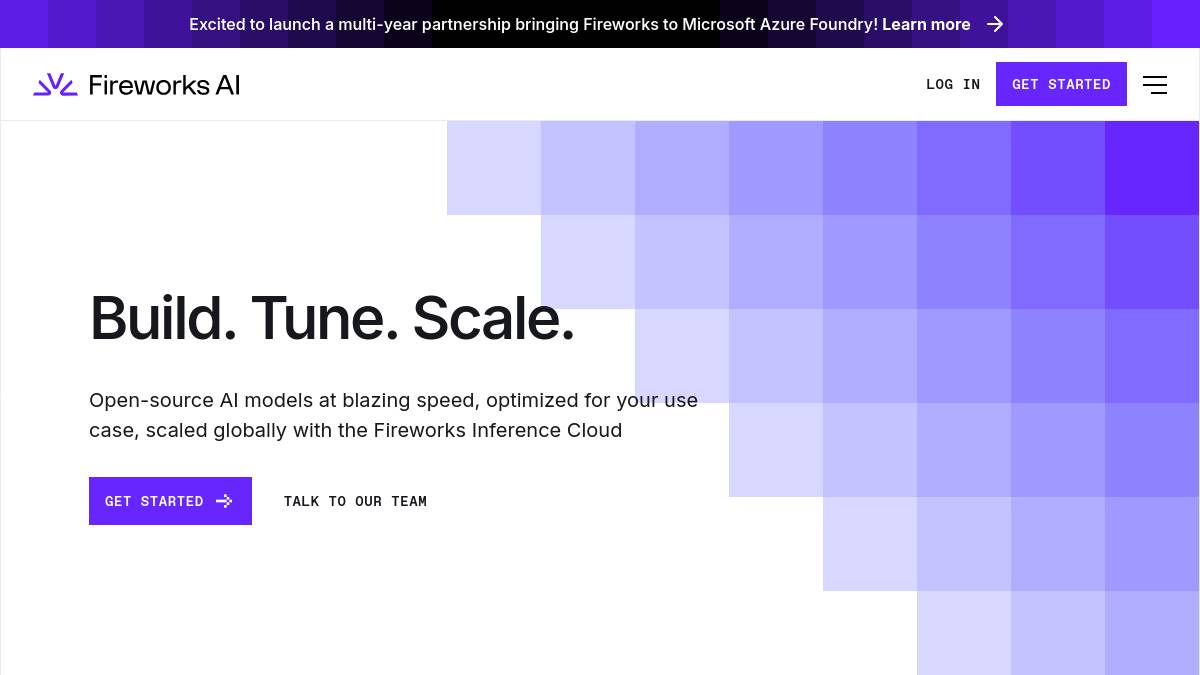Click the pale lavender square behind "your use"
Screen dimensions: 1200x675
(682, 356)
